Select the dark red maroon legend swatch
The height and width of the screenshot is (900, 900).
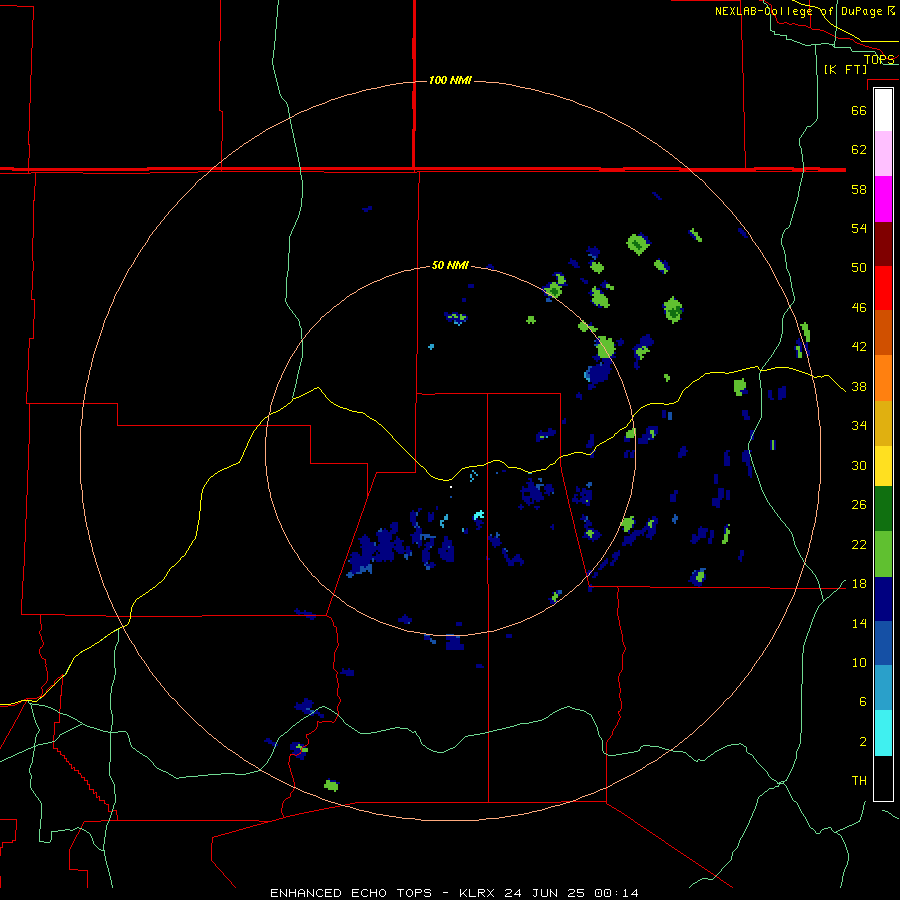[883, 244]
